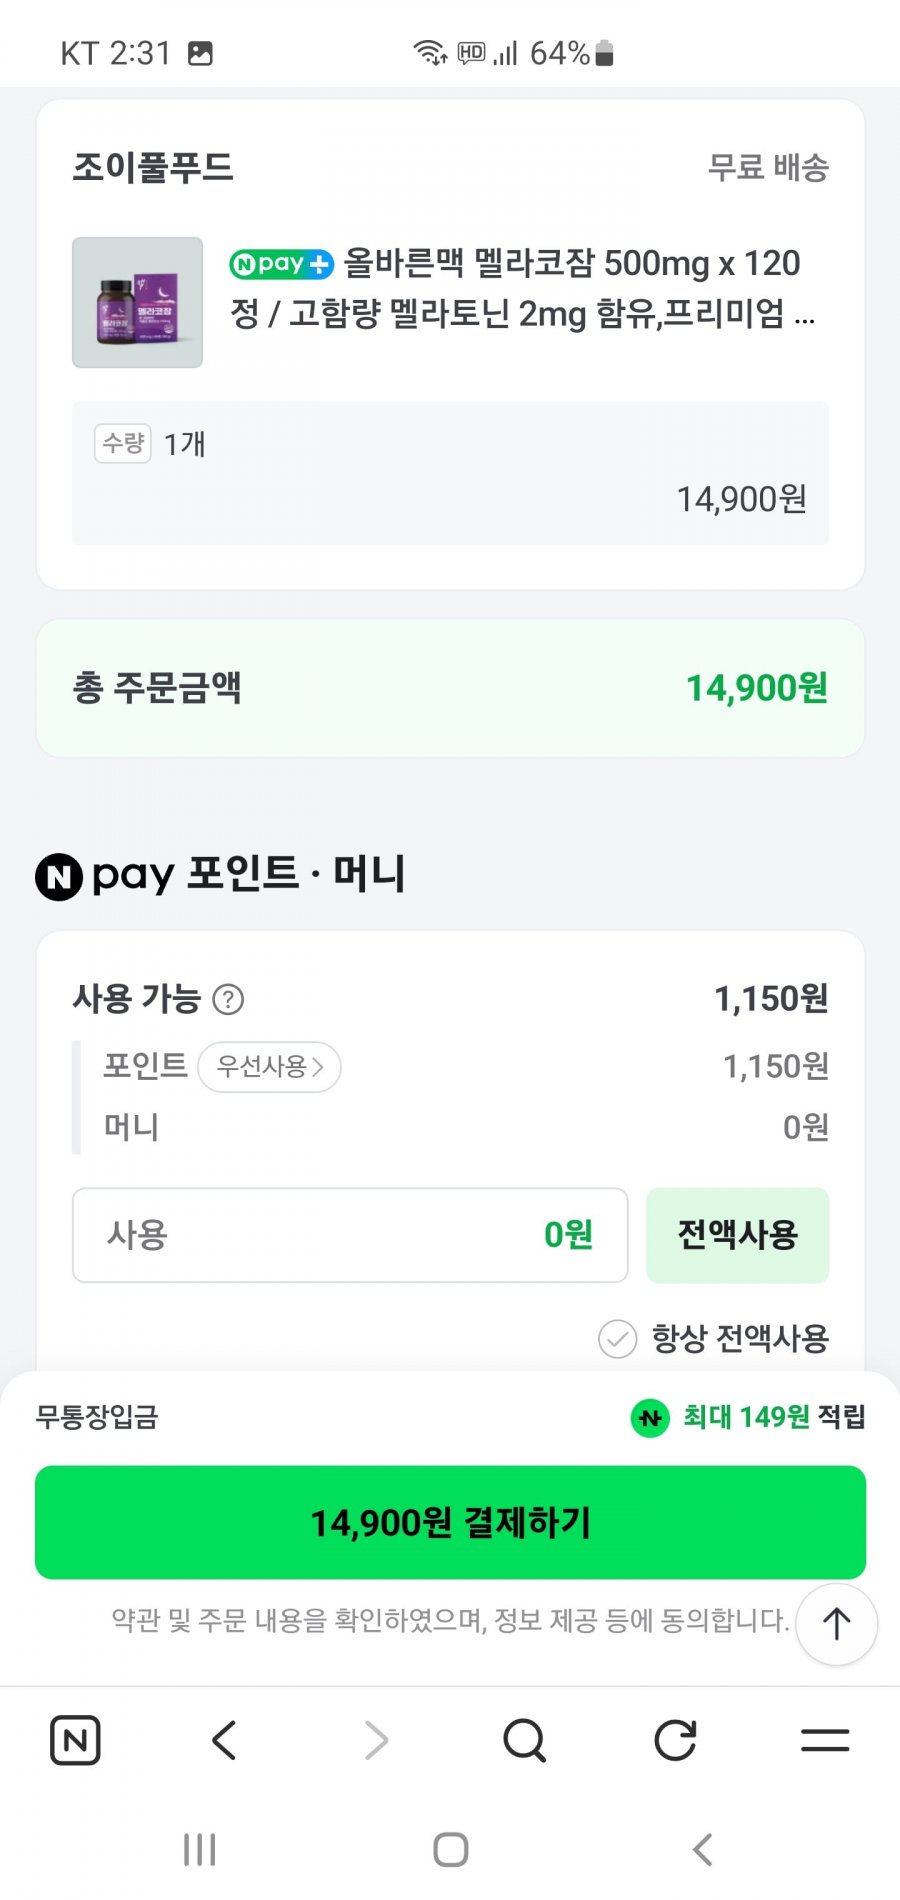Tap the 사용 points amount input field
The height and width of the screenshot is (1900, 900).
pyautogui.click(x=349, y=1235)
